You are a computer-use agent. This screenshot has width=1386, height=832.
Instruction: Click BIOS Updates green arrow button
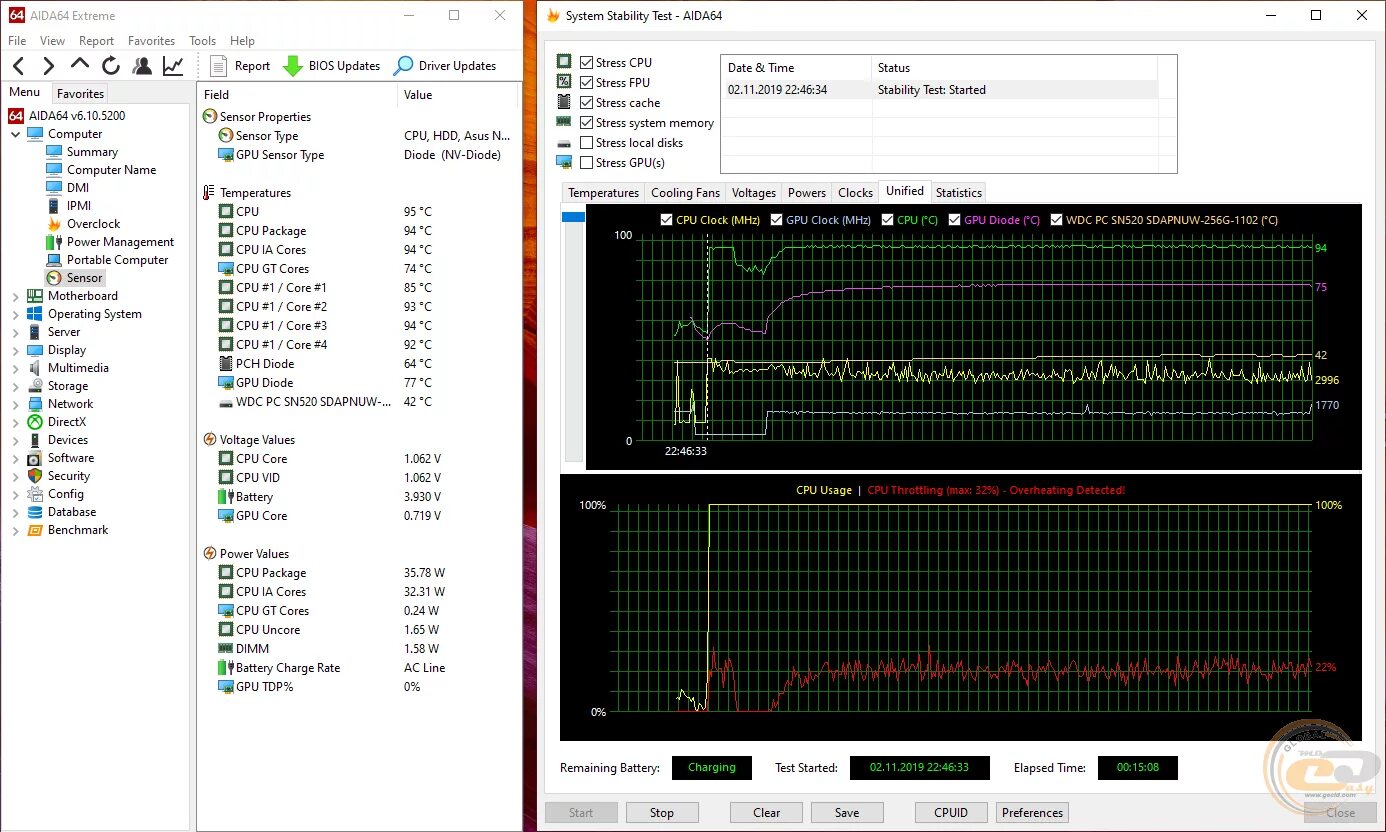tap(331, 66)
